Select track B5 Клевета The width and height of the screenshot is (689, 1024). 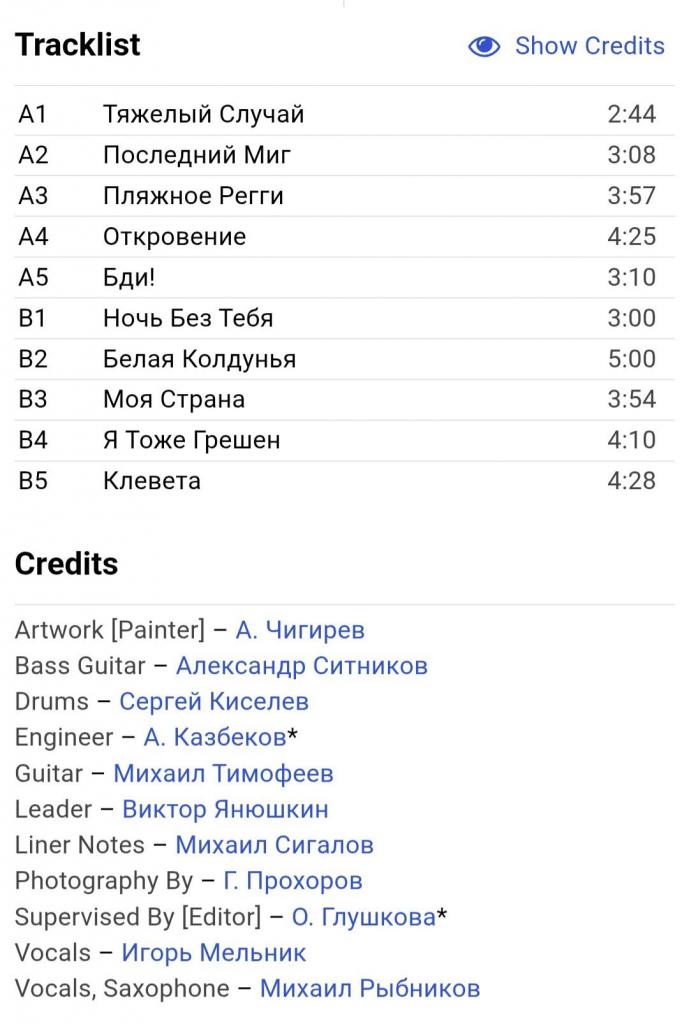pos(344,481)
